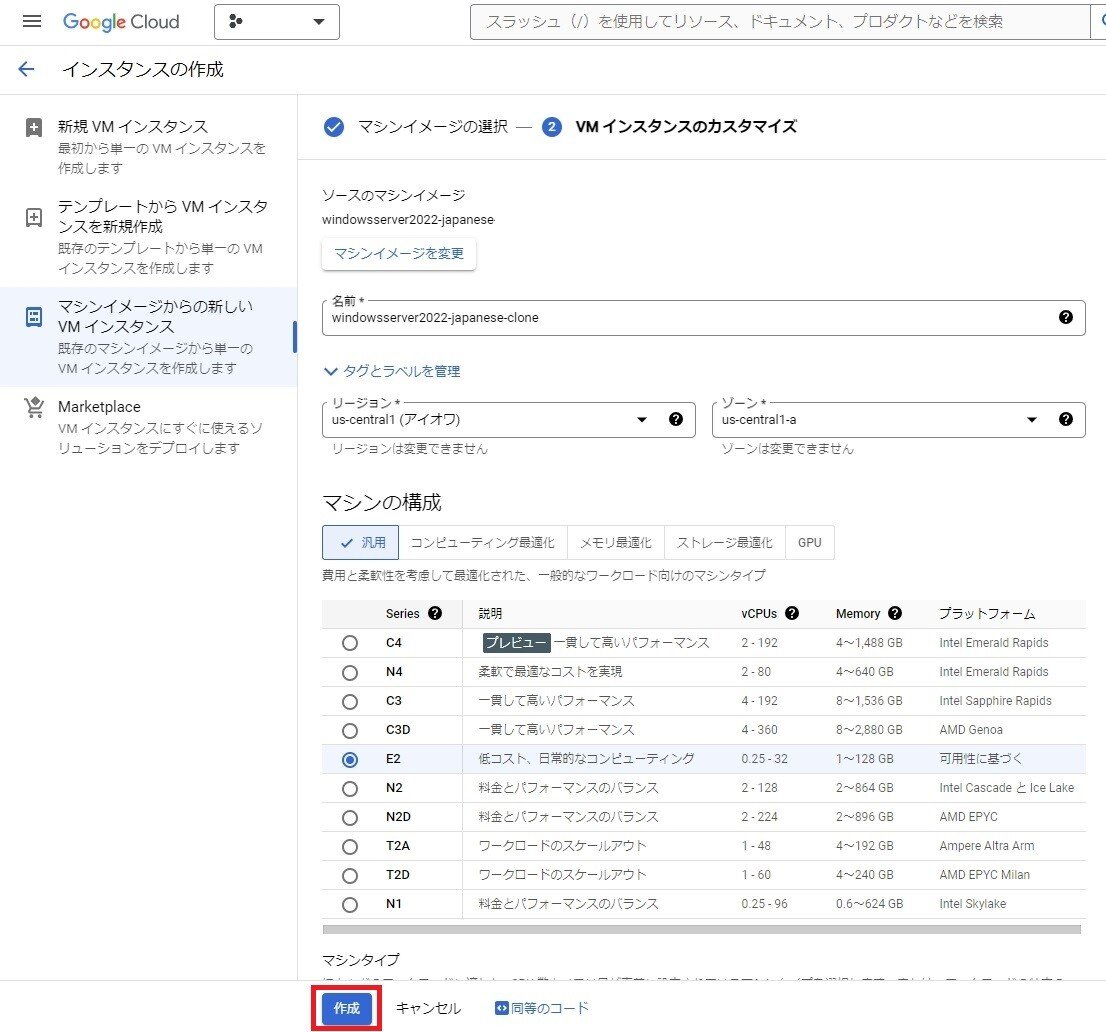This screenshot has height=1032, width=1106.
Task: Click the completed step checkmark icon
Action: point(334,127)
